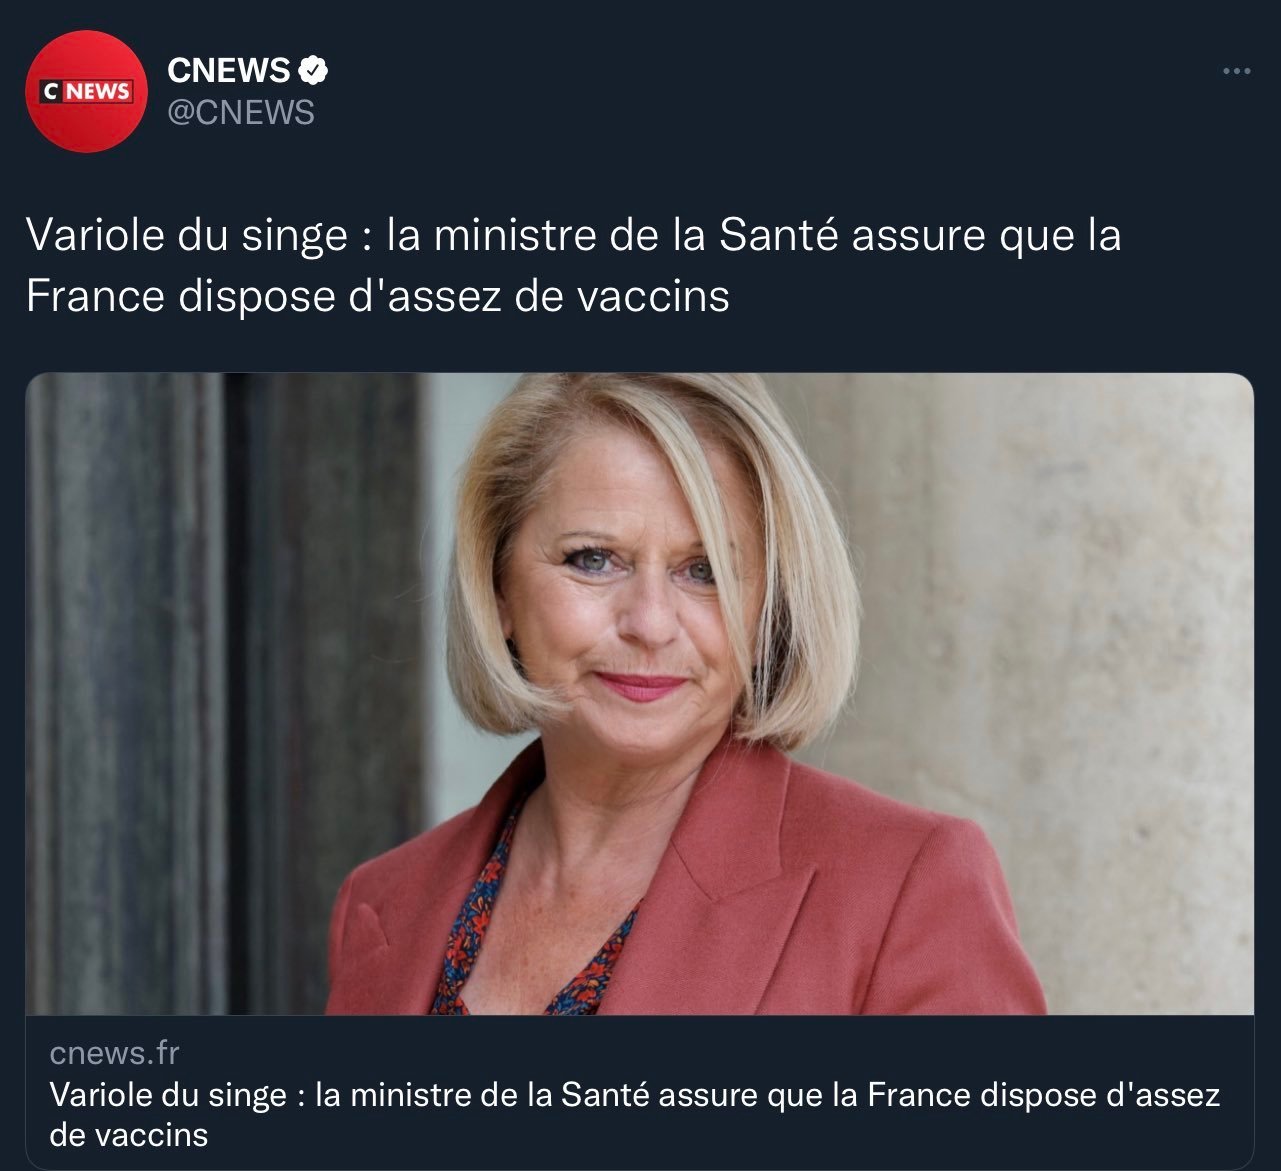1281x1171 pixels.
Task: Open the article preview photo
Action: (x=639, y=694)
